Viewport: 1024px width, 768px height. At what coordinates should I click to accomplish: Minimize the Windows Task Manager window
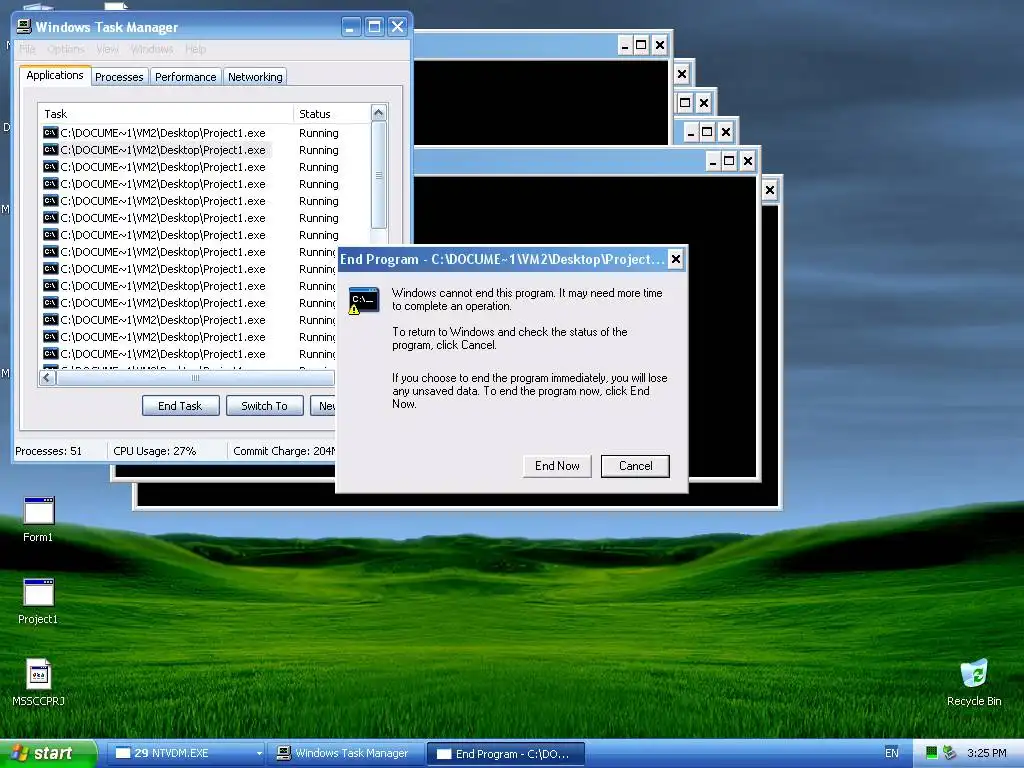click(351, 27)
